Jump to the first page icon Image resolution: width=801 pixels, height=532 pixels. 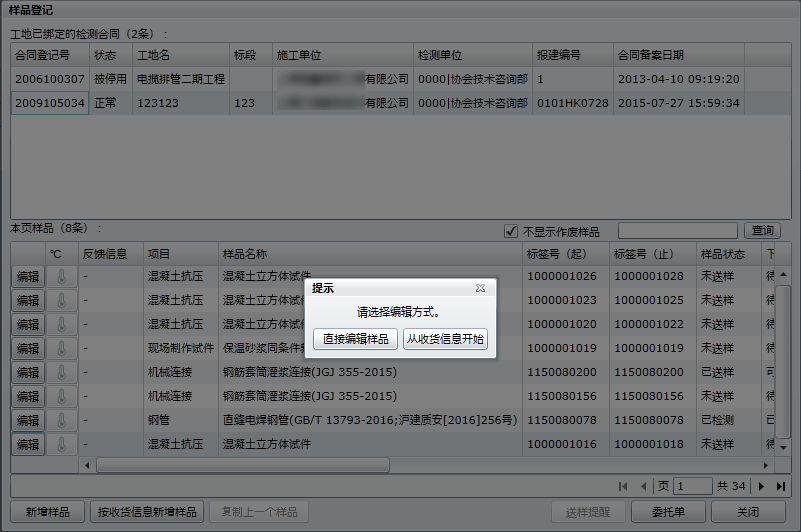[x=623, y=486]
